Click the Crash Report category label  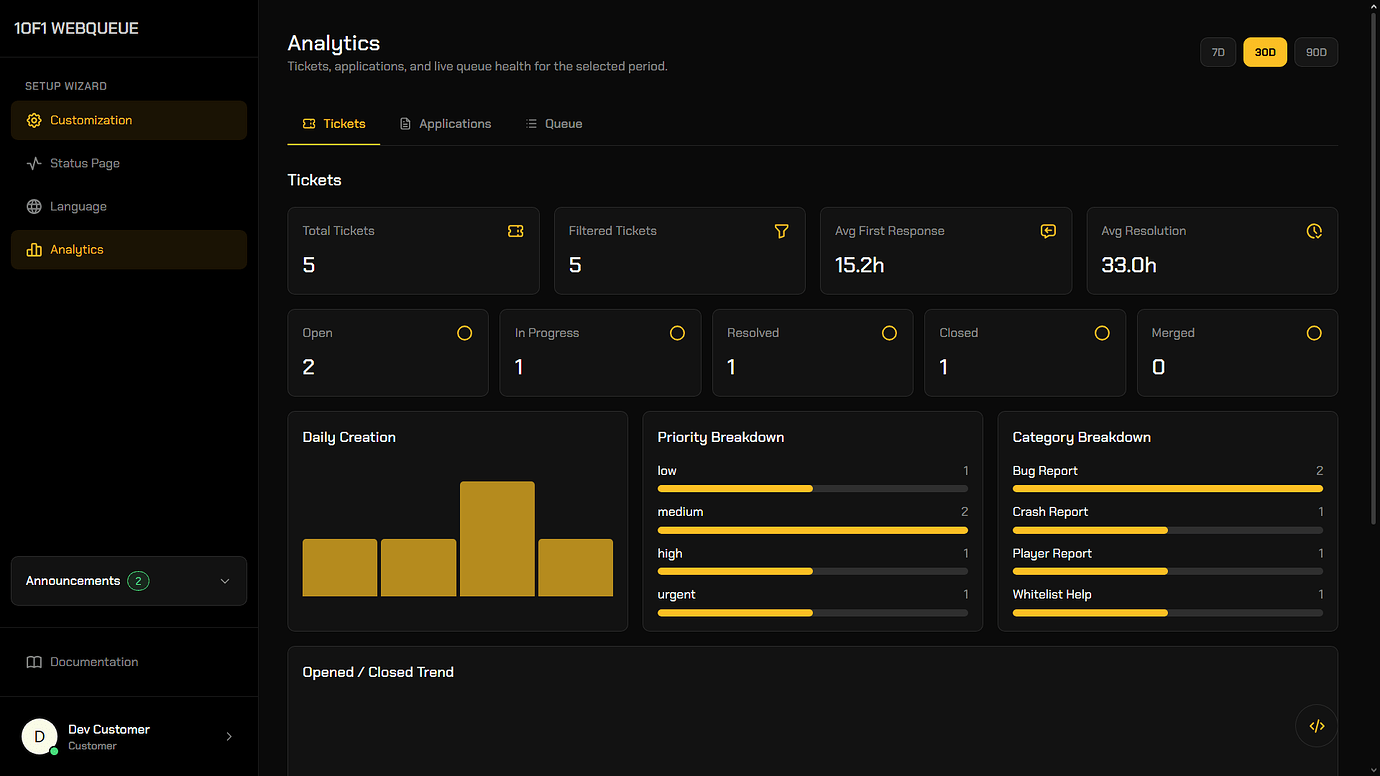tap(1050, 512)
